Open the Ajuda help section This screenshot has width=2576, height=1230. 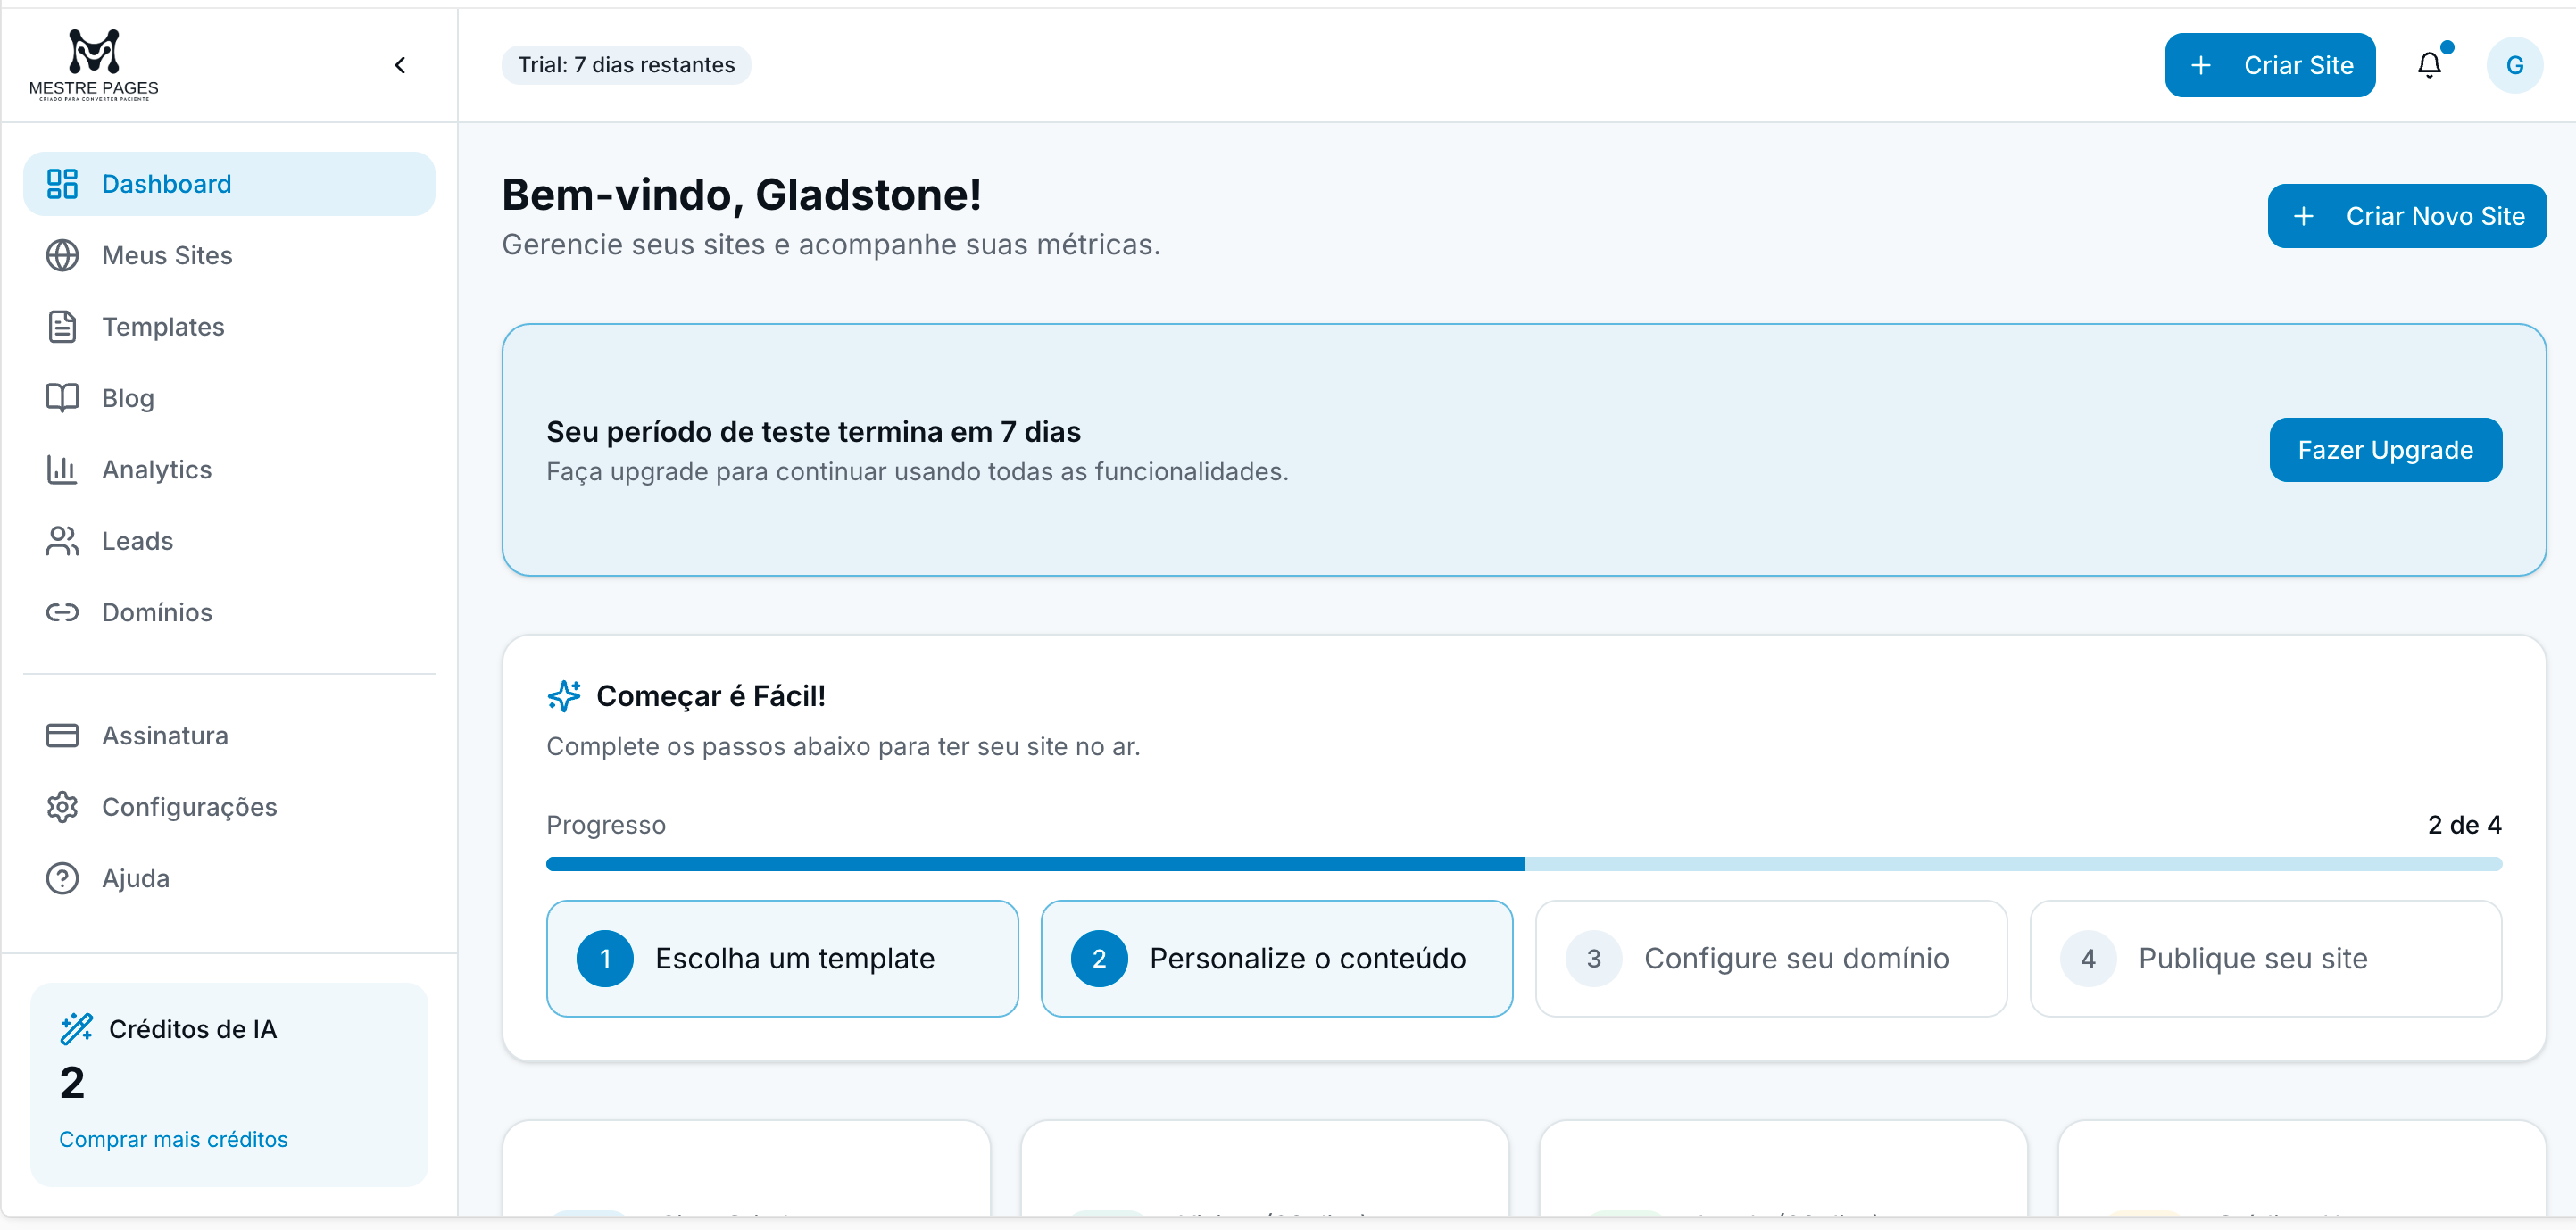[x=136, y=878]
